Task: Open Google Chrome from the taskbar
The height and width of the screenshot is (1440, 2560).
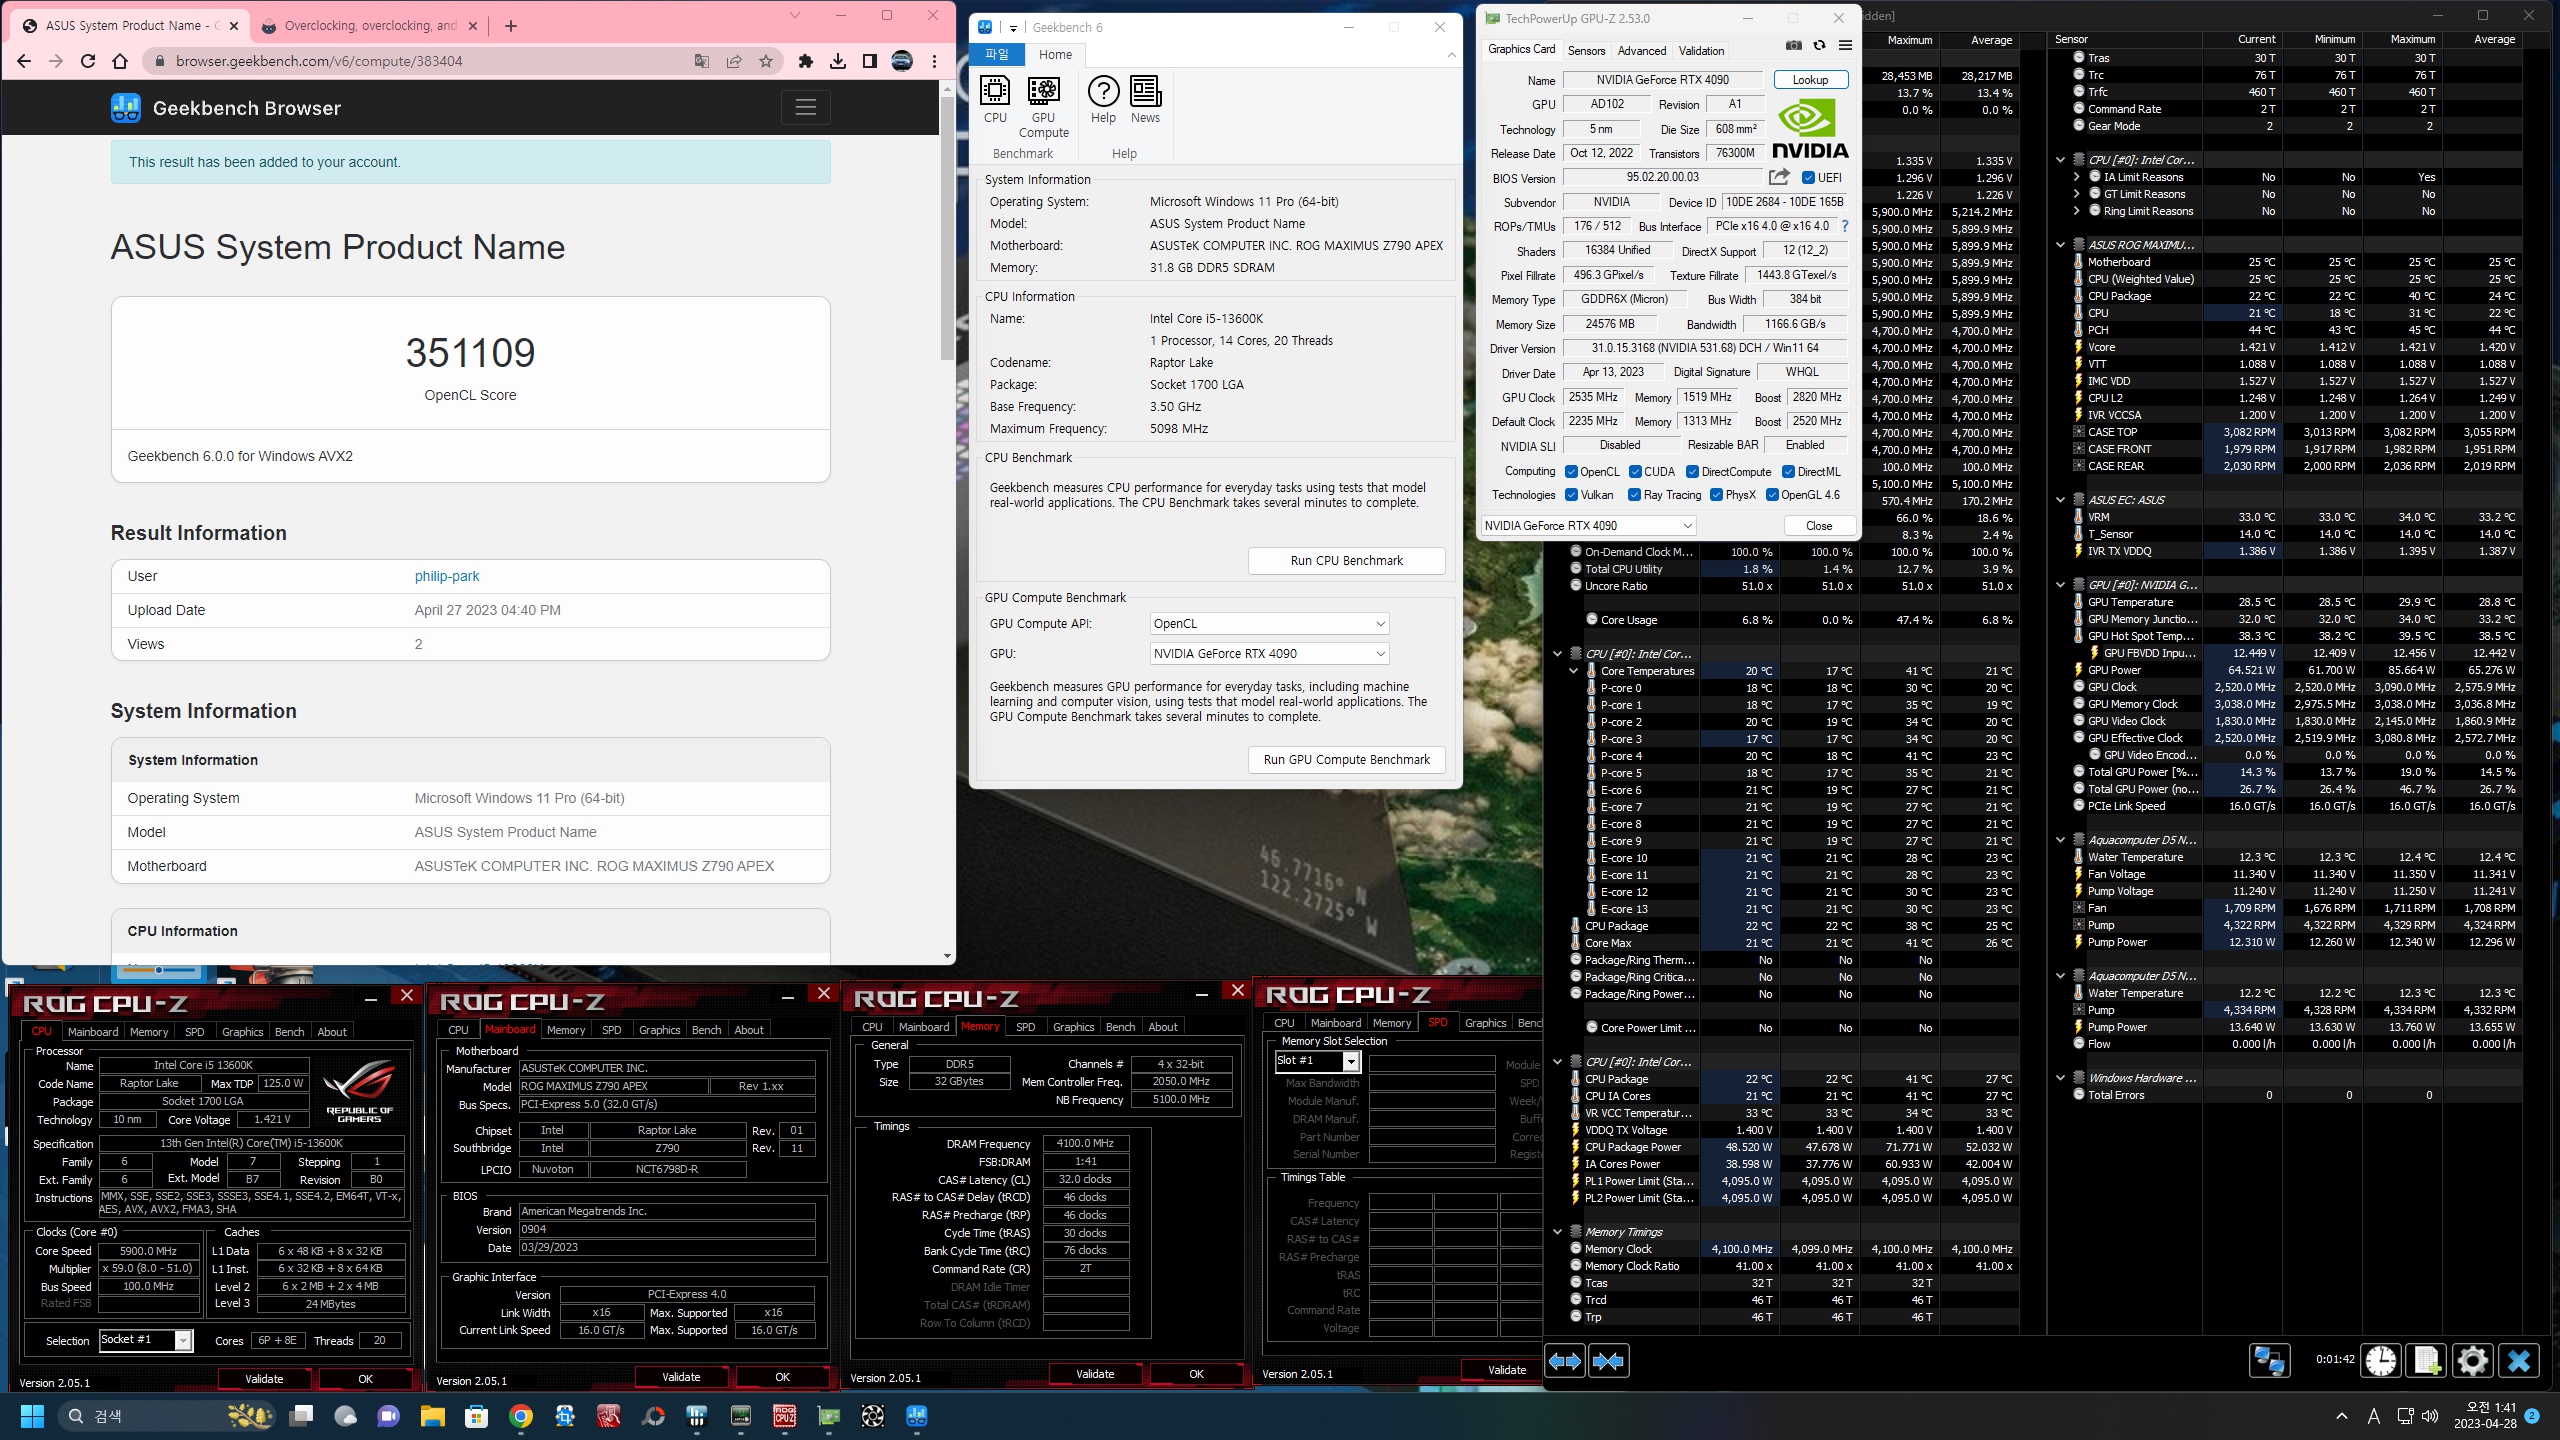Action: 521,1416
